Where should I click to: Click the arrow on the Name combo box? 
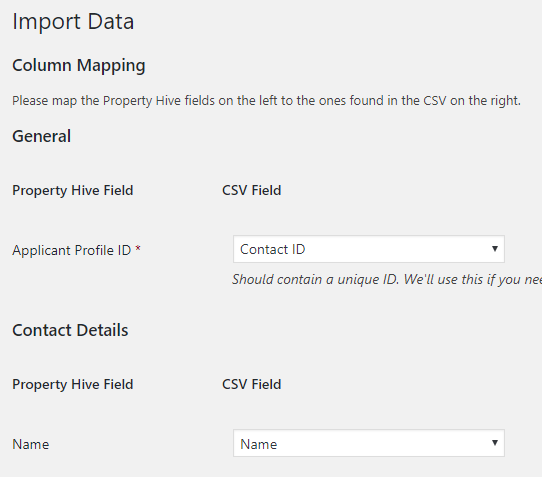point(495,443)
